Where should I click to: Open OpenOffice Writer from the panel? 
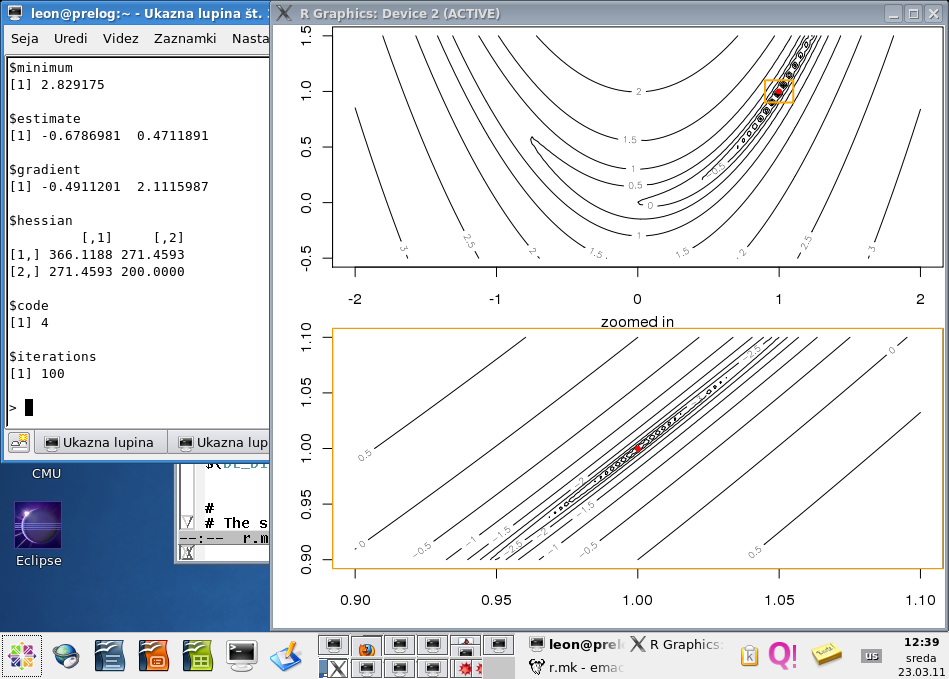[x=109, y=656]
